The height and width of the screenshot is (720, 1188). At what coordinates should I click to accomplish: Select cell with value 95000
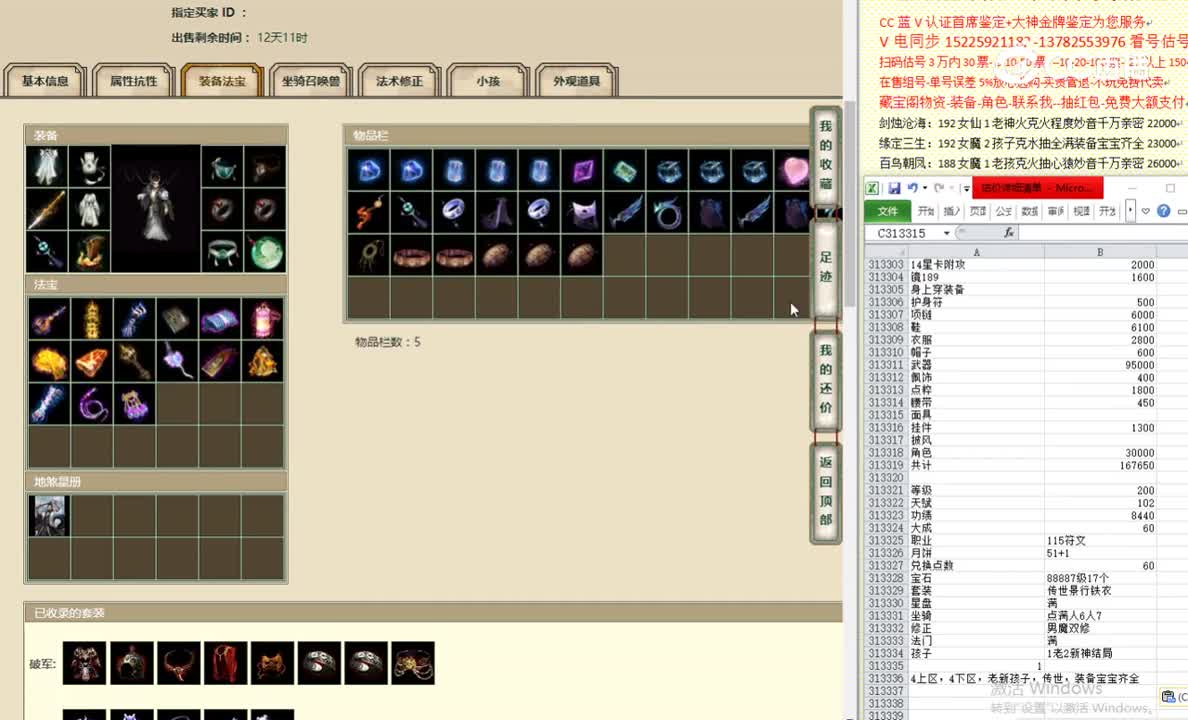(1100, 365)
